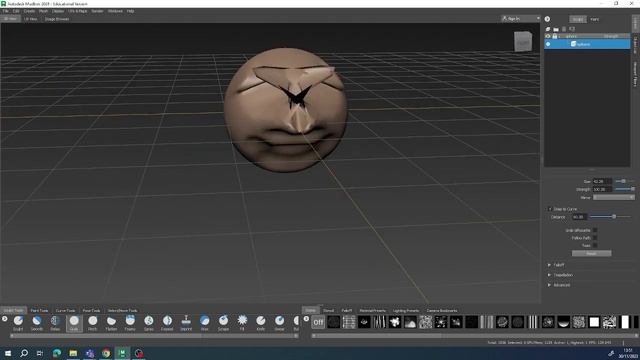The width and height of the screenshot is (640, 360).
Task: Switch to the Lighting Presets tab
Action: (x=406, y=311)
